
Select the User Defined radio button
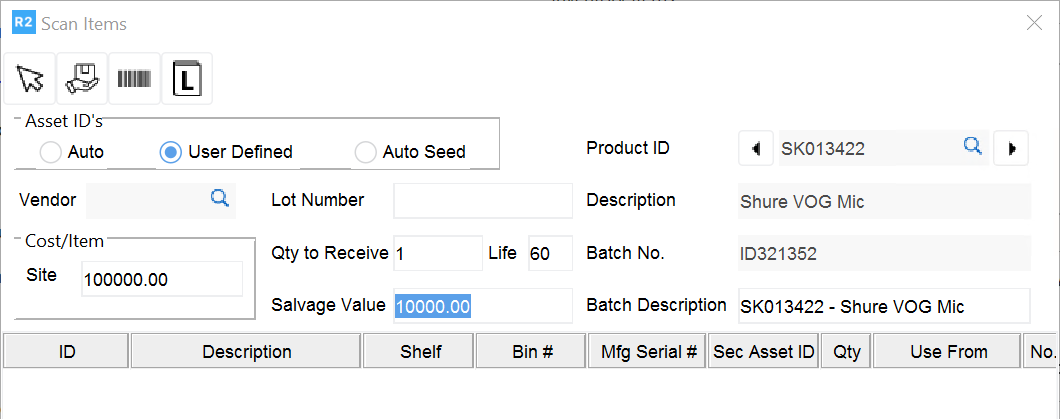coord(171,153)
